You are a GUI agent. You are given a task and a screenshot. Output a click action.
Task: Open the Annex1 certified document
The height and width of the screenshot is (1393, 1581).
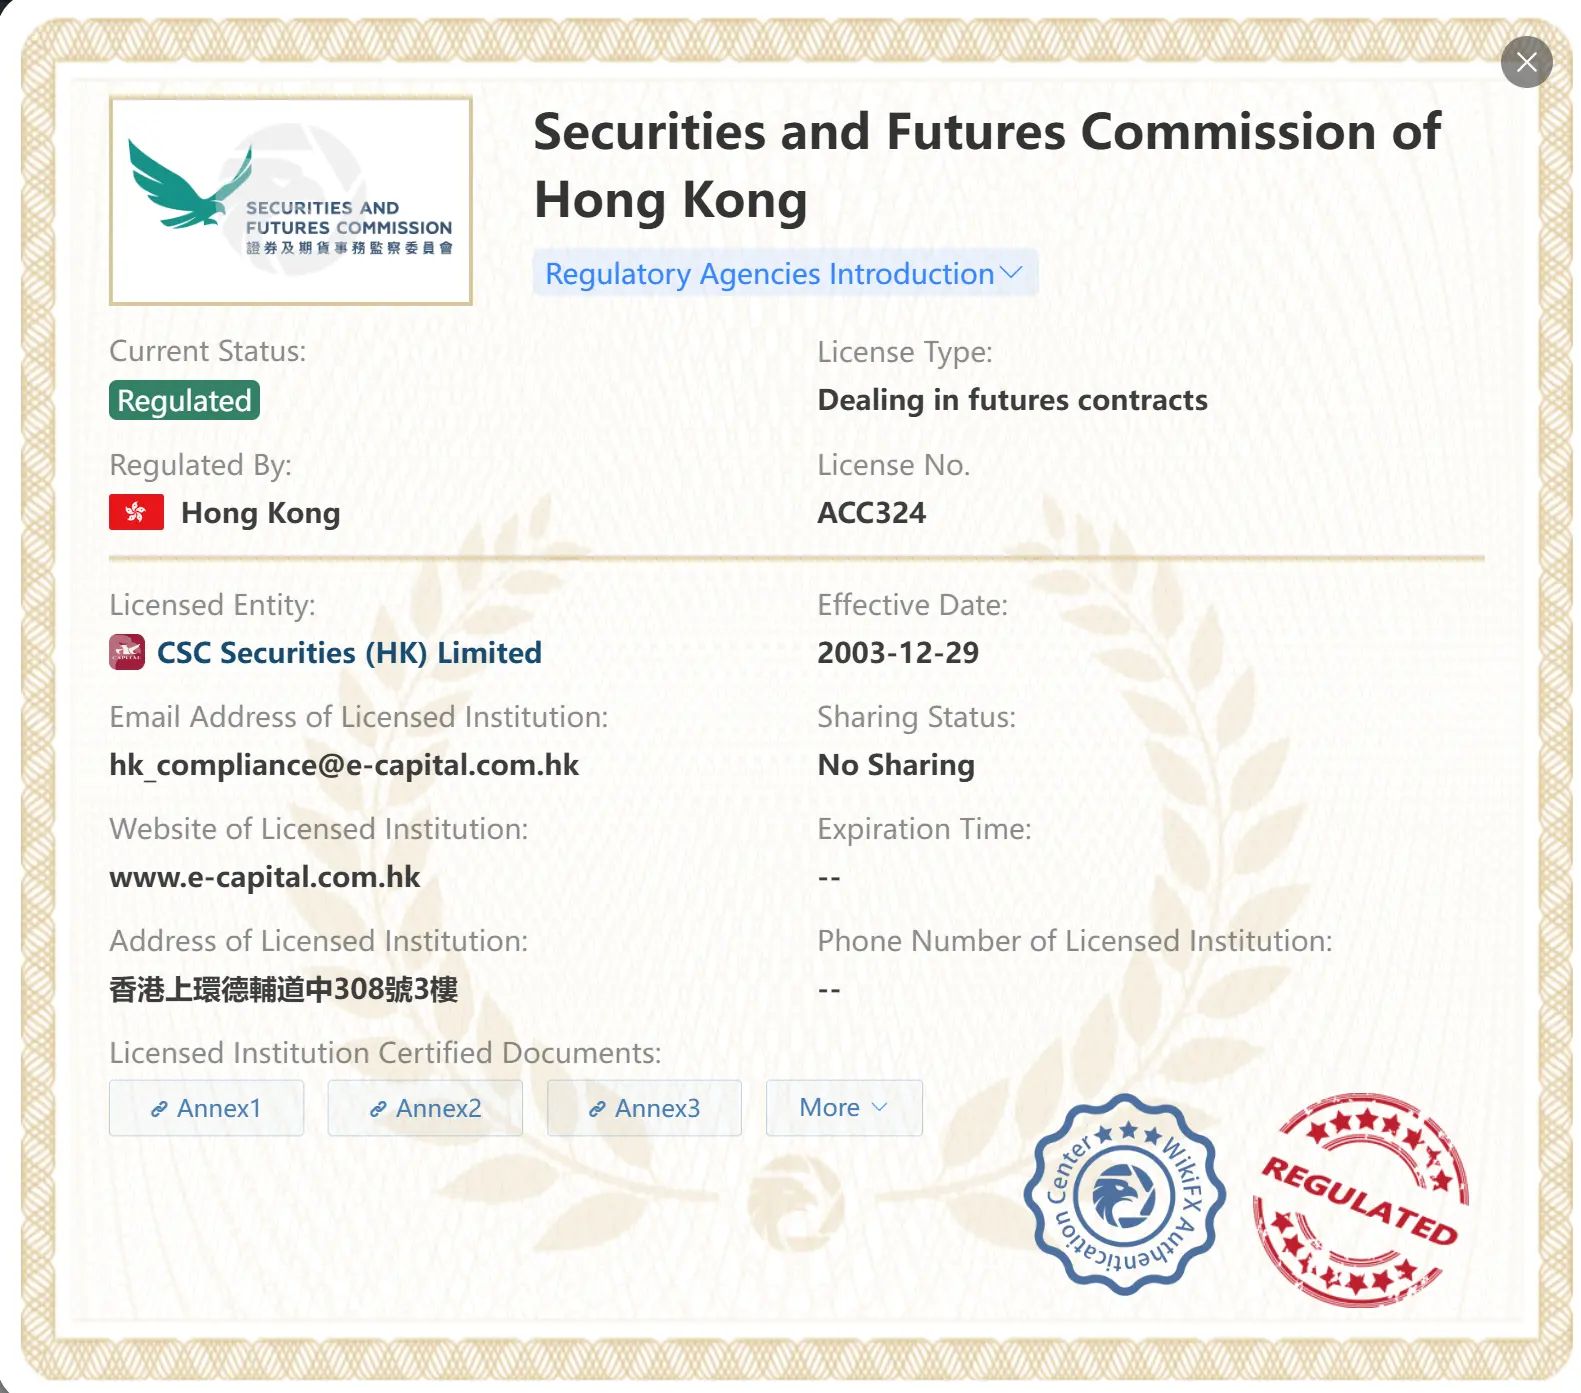(x=206, y=1108)
